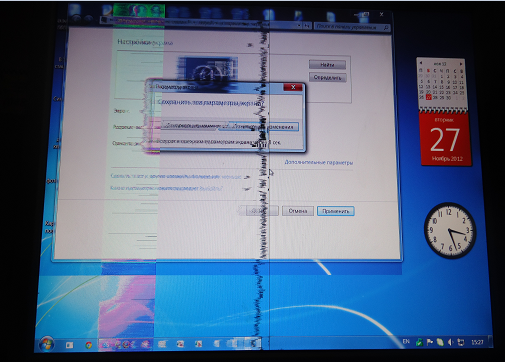Viewport: 505px width, 362px height.
Task: Click the Применить button
Action: click(336, 211)
